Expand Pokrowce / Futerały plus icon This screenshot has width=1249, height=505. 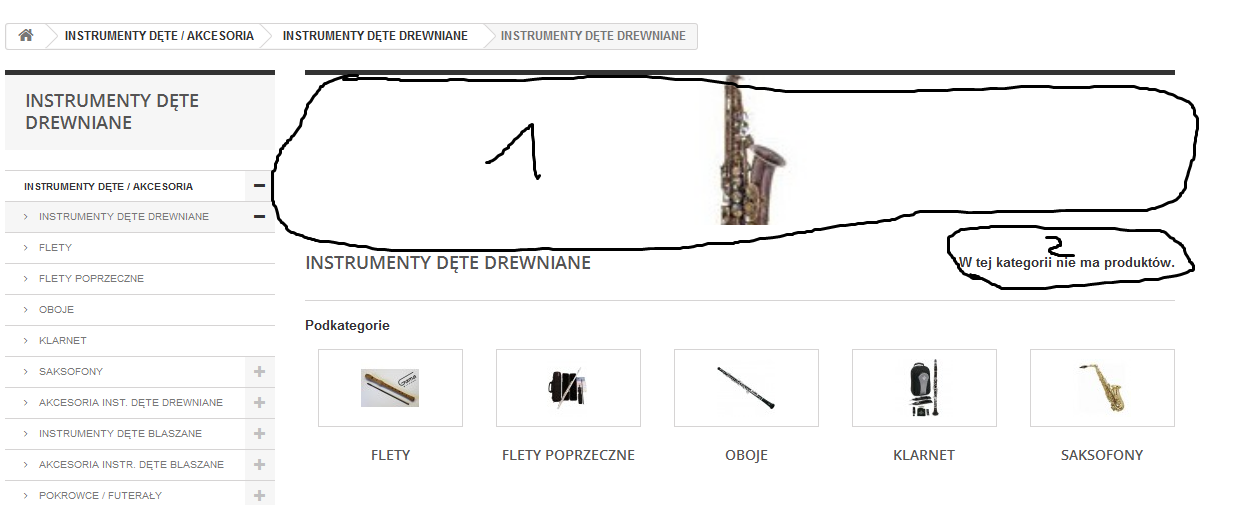[259, 495]
